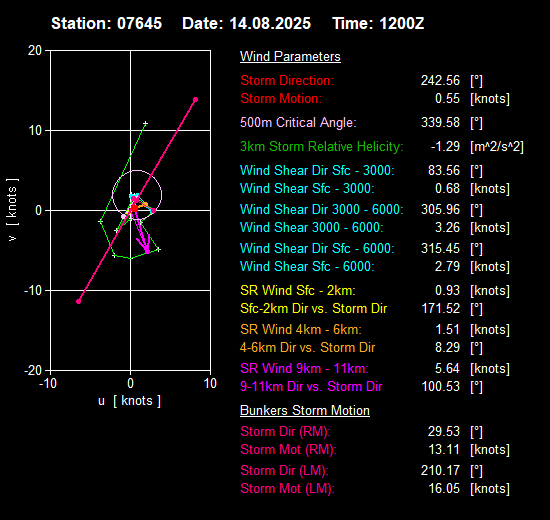Click the u [ knots ] axis label

coord(129,401)
